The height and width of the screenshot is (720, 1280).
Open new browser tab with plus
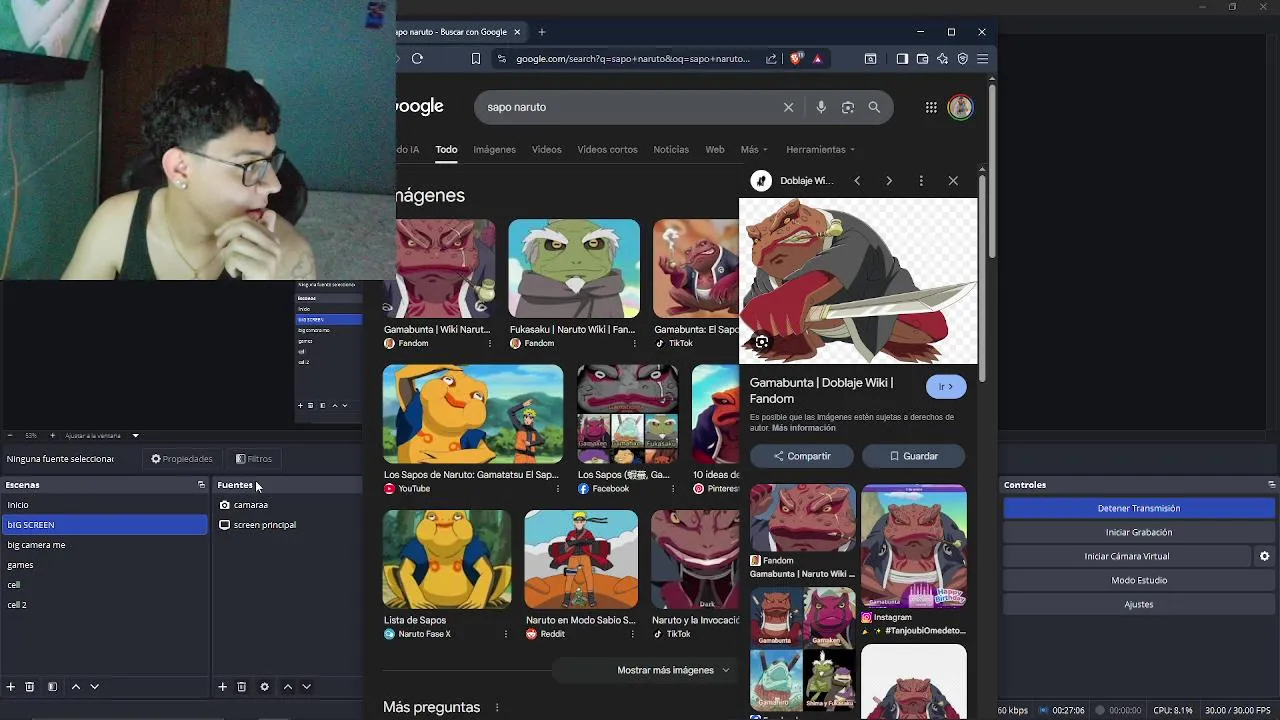pyautogui.click(x=541, y=32)
